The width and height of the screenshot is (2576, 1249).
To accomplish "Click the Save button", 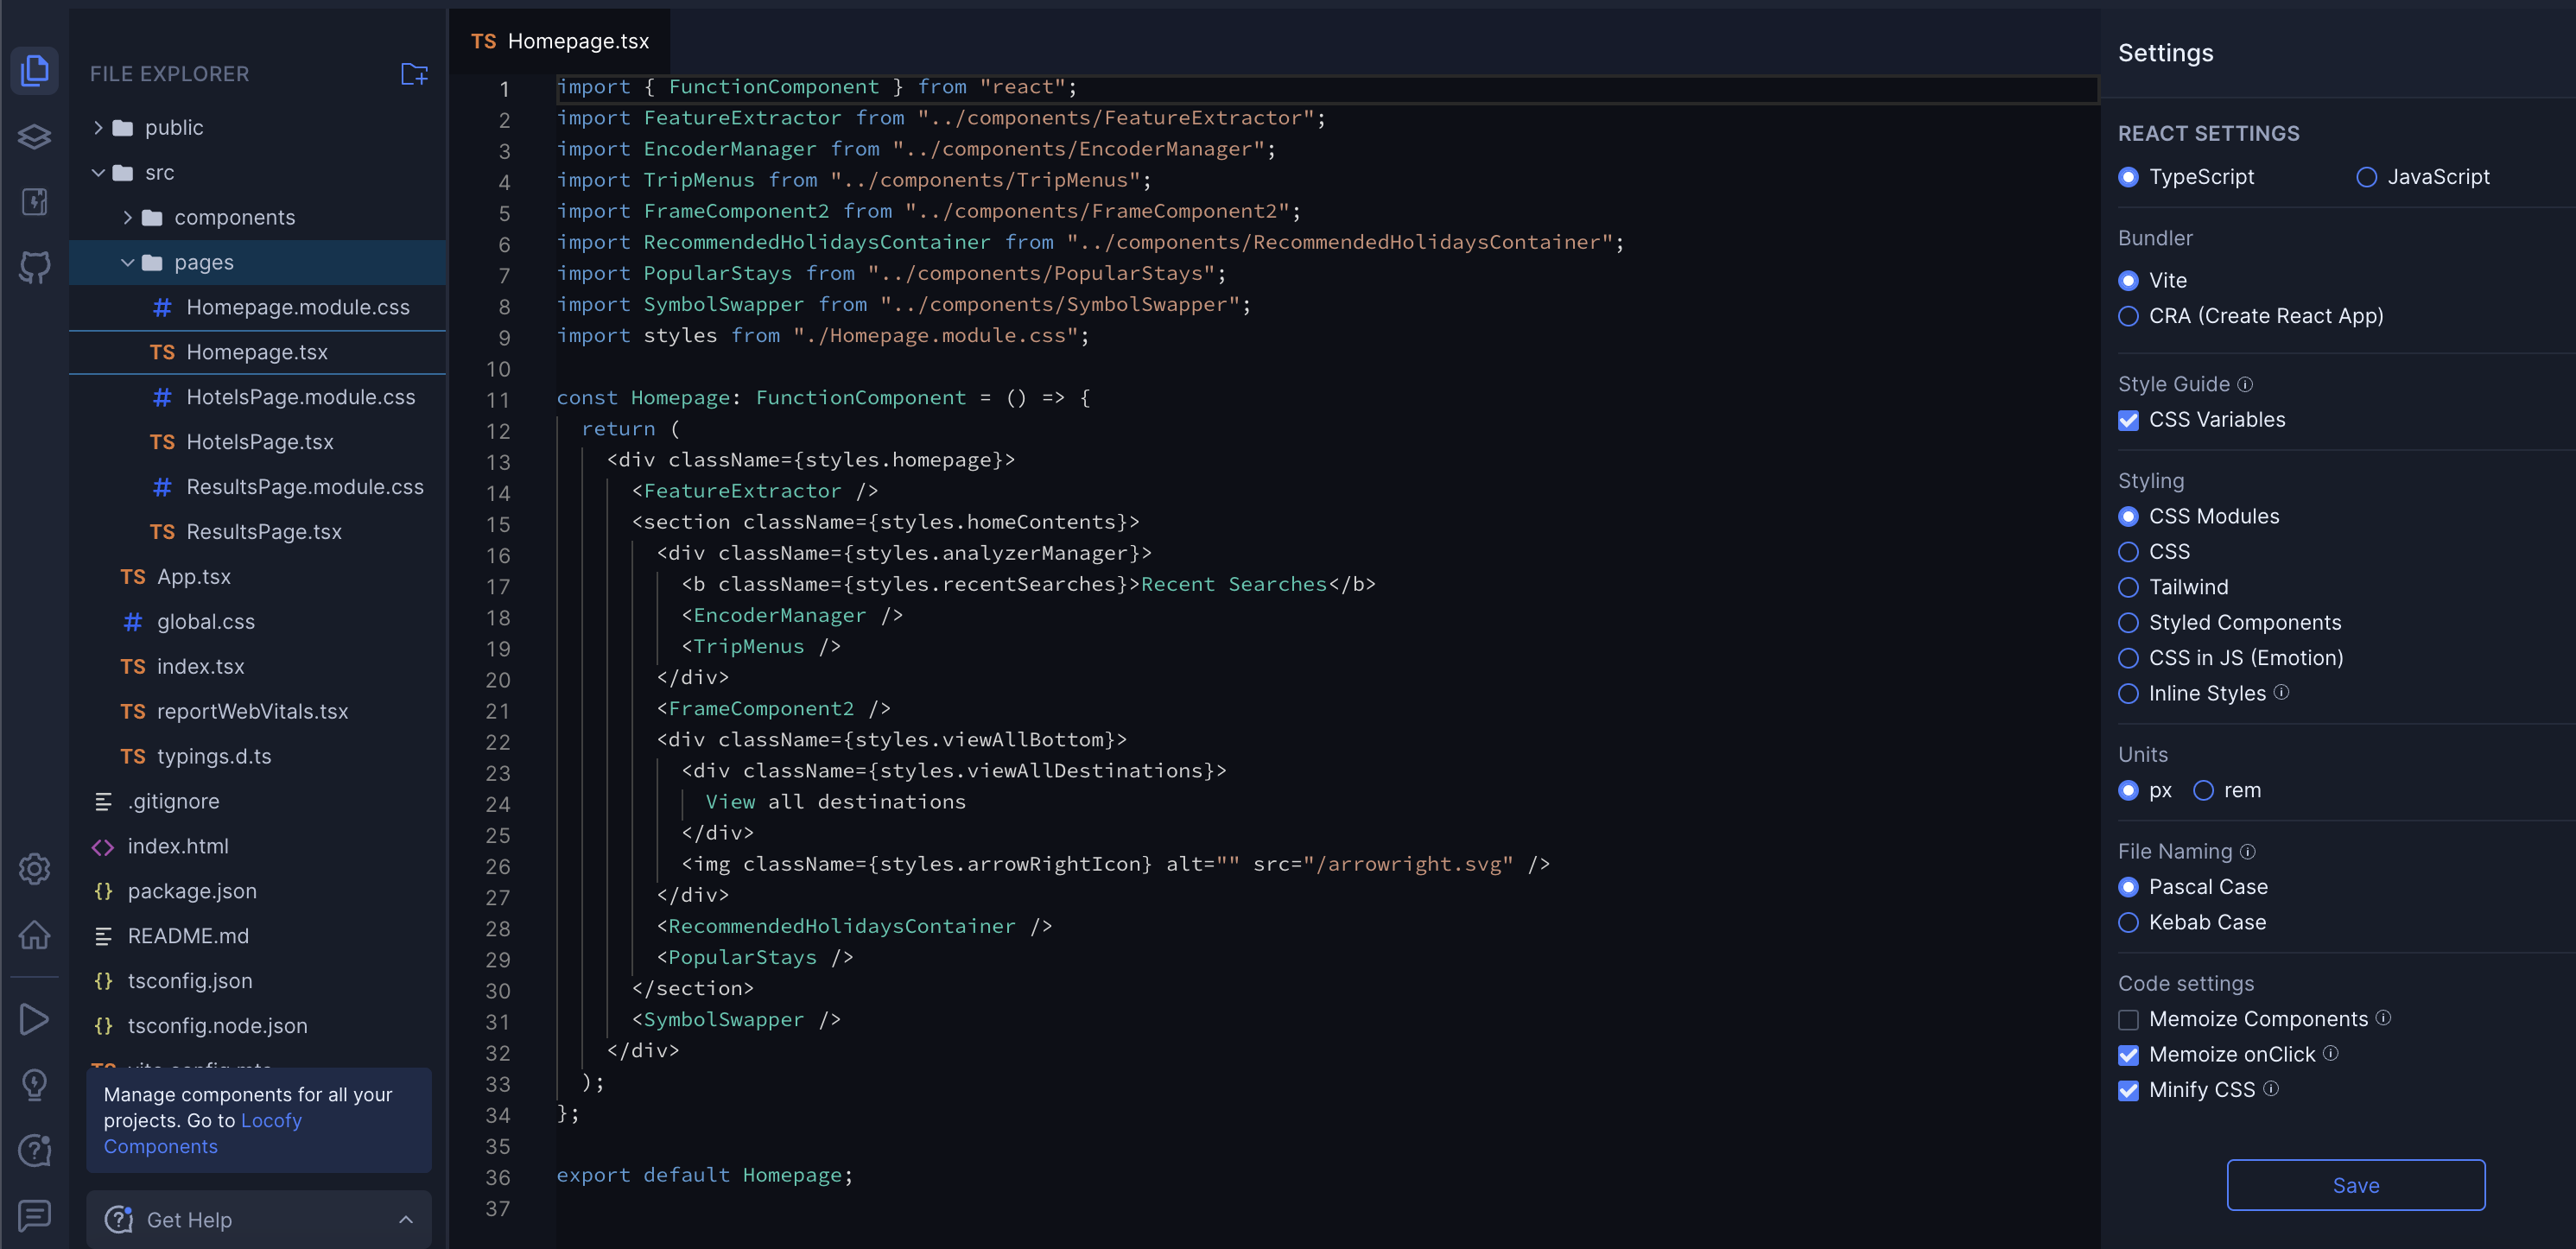I will (x=2355, y=1185).
